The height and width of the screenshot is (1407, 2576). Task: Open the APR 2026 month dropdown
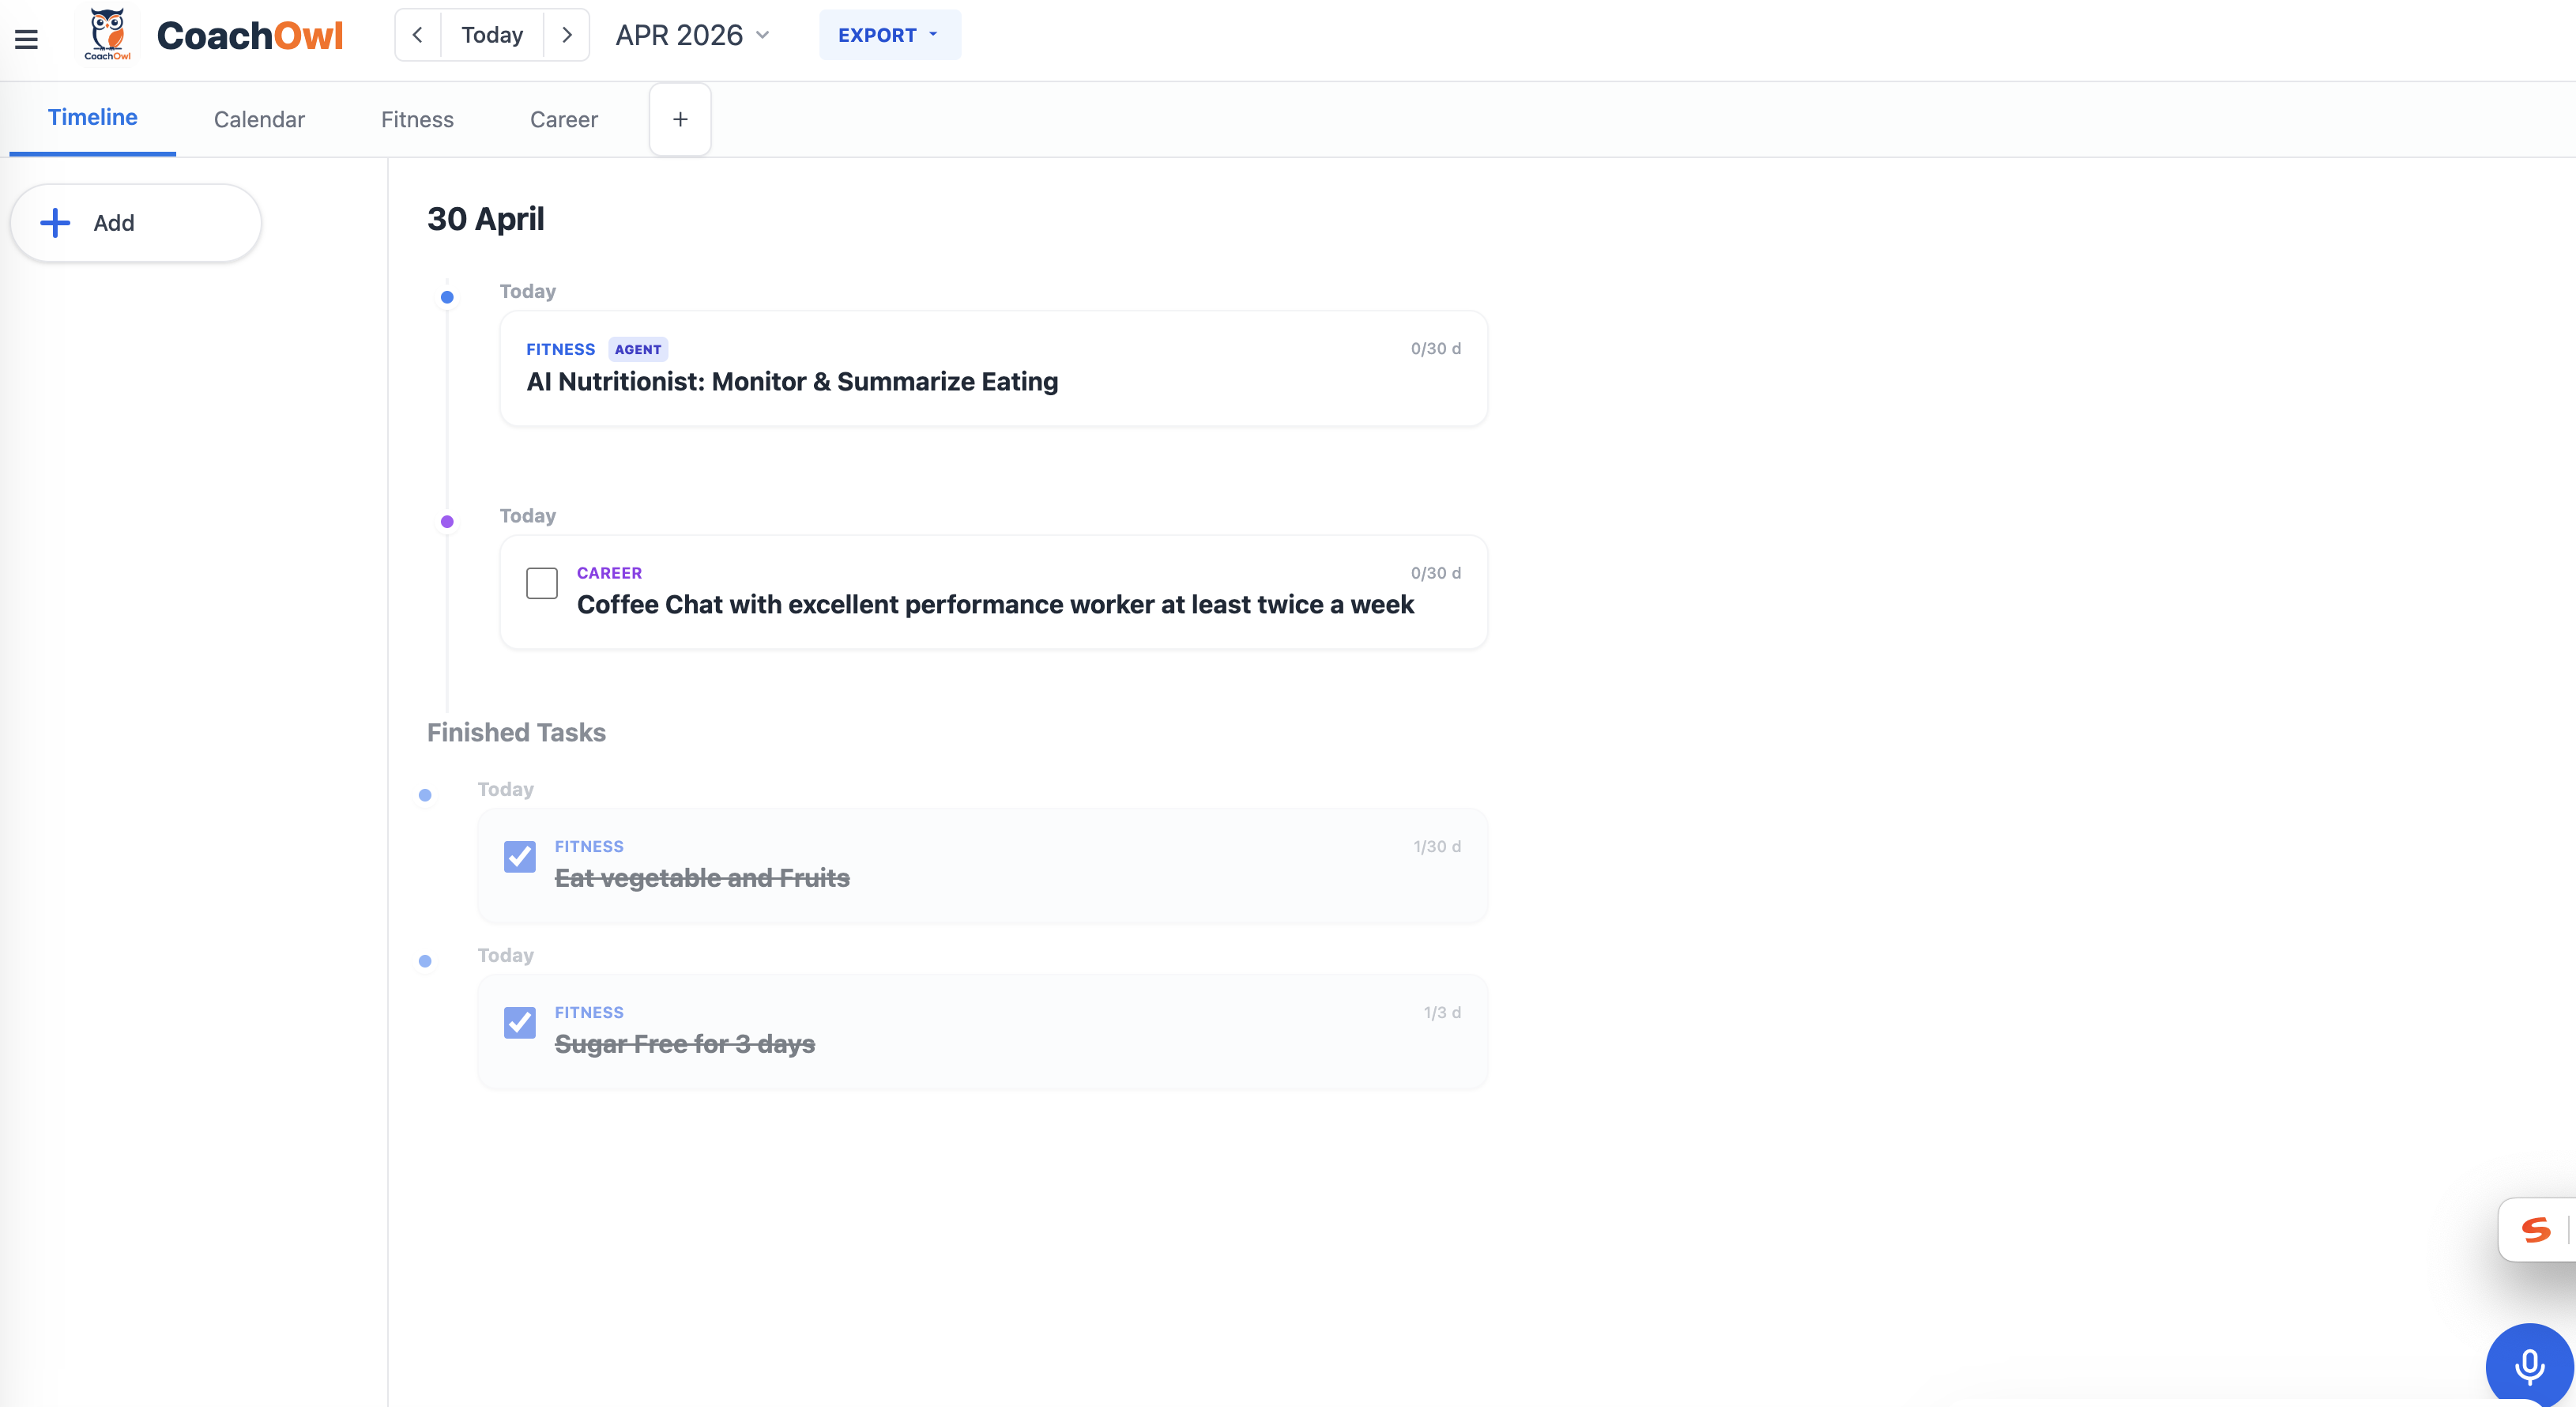click(x=692, y=35)
